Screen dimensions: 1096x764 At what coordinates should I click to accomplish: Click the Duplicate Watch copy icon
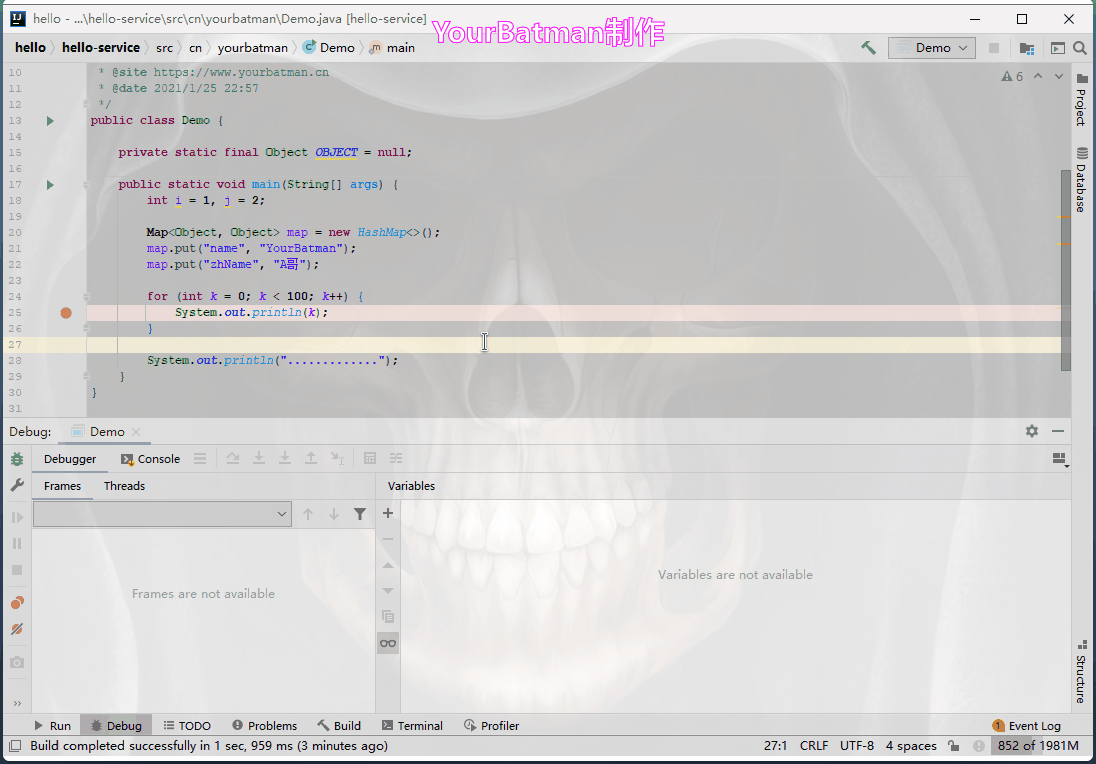[x=388, y=617]
